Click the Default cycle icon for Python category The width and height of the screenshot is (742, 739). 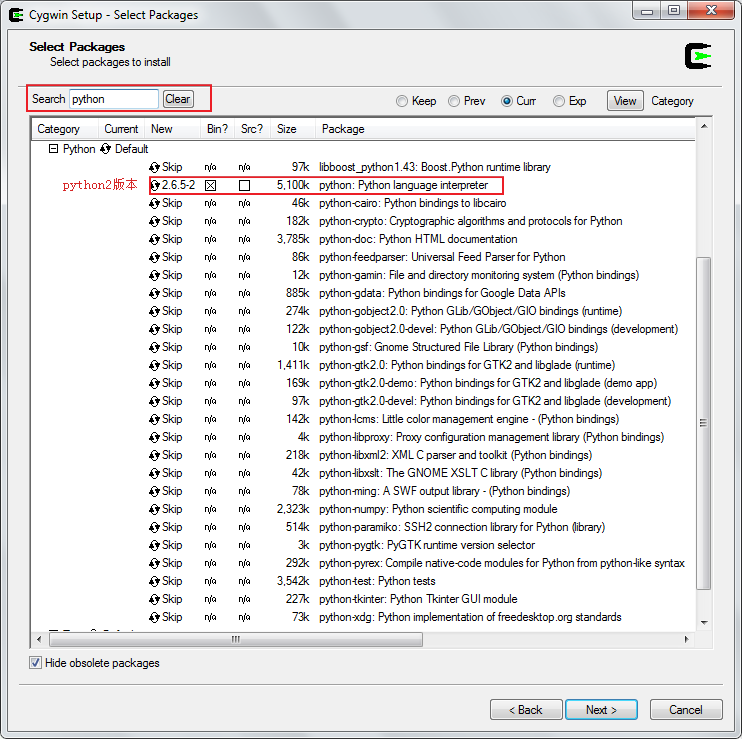pyautogui.click(x=106, y=149)
